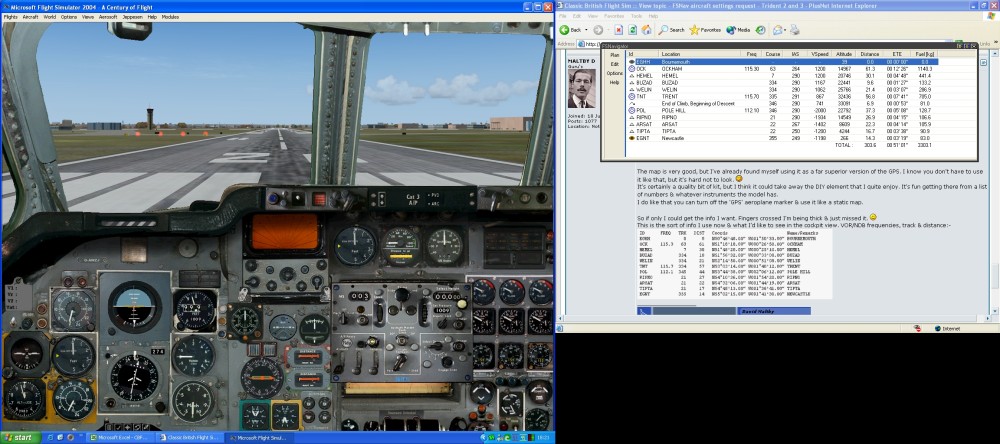
Task: Go to the Home page icon
Action: click(647, 30)
